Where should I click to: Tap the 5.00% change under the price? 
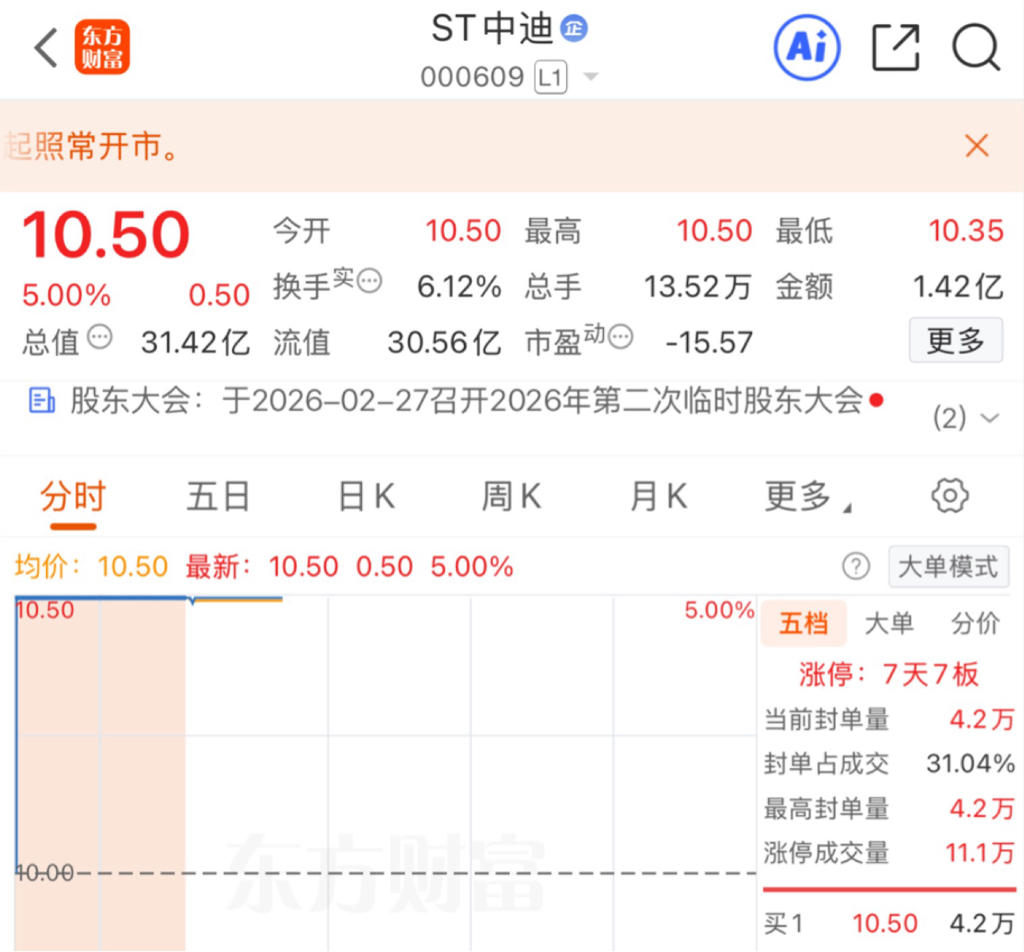pos(66,295)
